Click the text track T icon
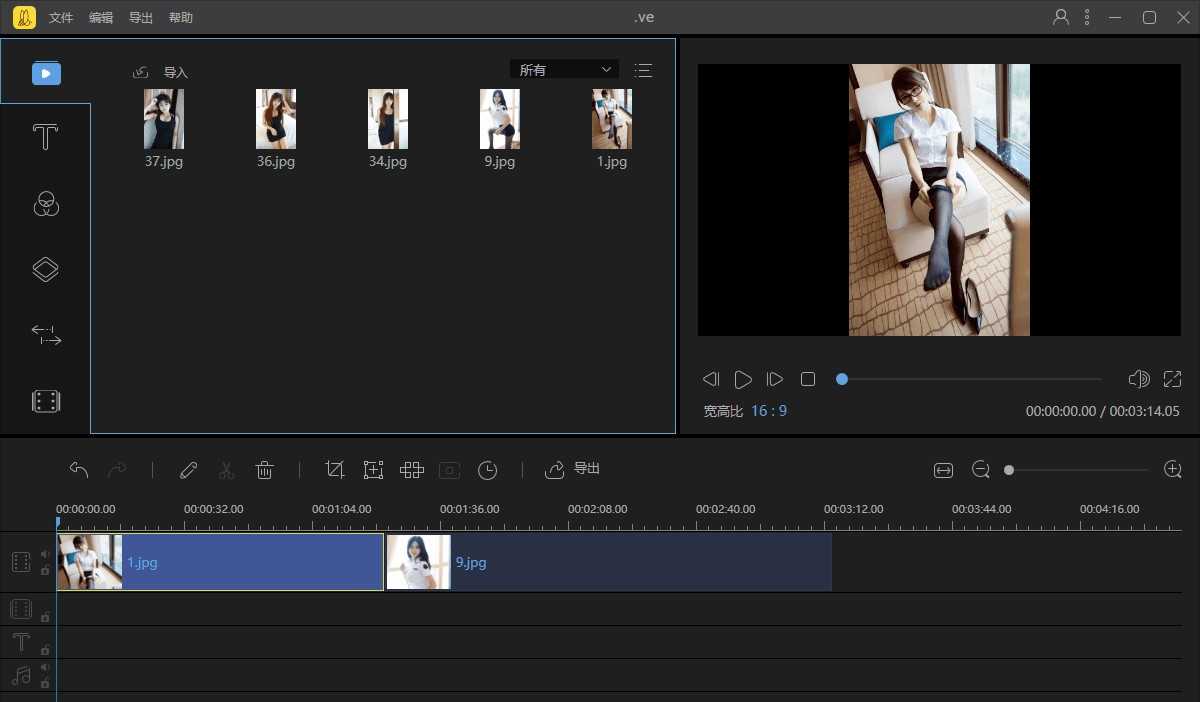Viewport: 1200px width, 702px height. click(21, 642)
